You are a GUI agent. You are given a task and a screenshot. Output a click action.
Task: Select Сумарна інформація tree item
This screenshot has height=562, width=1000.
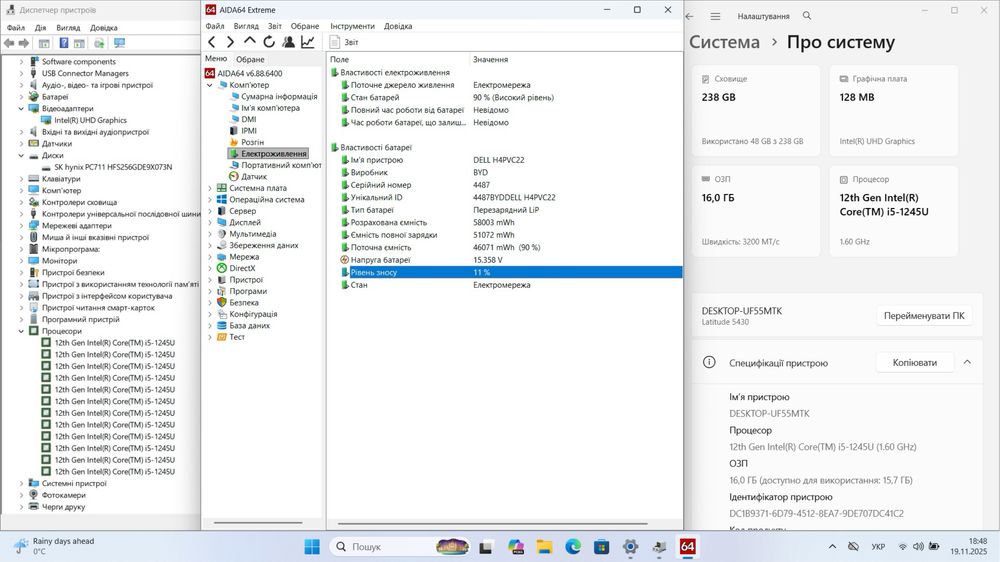[x=279, y=96]
